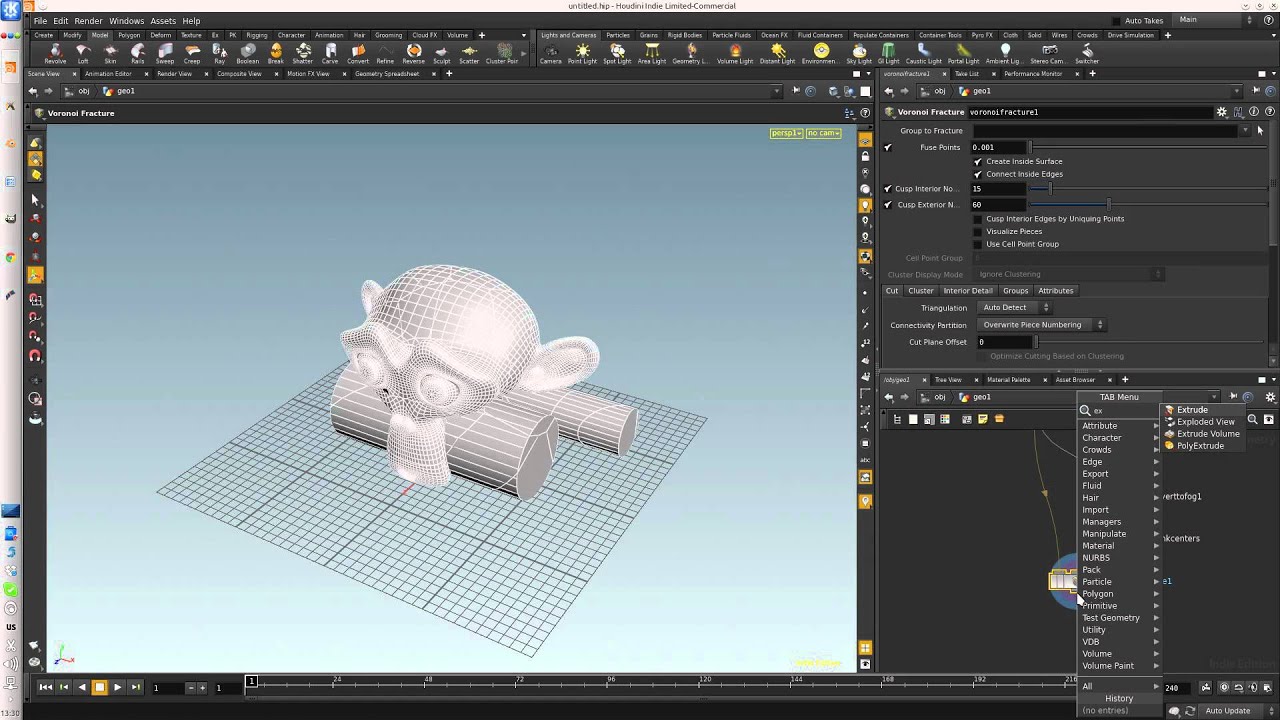Click the persp1 viewport menu button
The width and height of the screenshot is (1280, 720).
pos(786,133)
